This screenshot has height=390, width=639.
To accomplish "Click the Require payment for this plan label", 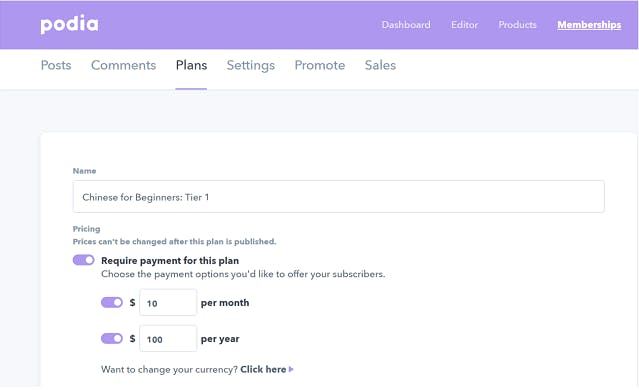I will point(170,260).
